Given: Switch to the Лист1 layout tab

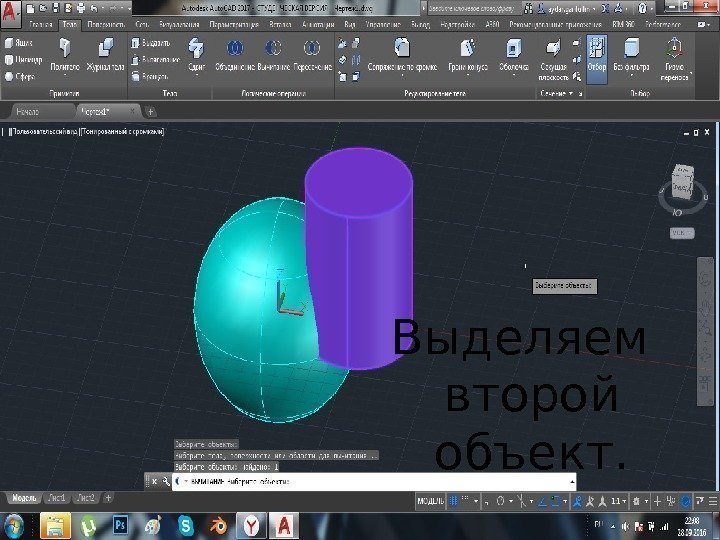Looking at the screenshot, I should coord(57,498).
